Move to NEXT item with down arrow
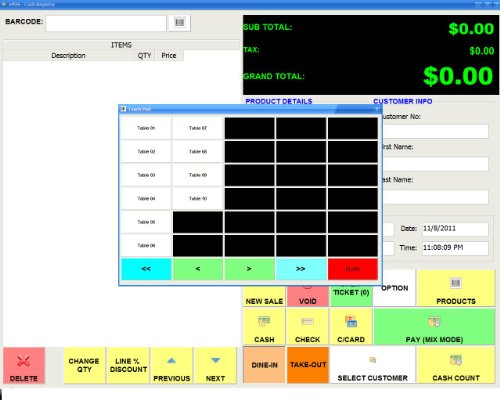The image size is (500, 400). tap(215, 366)
